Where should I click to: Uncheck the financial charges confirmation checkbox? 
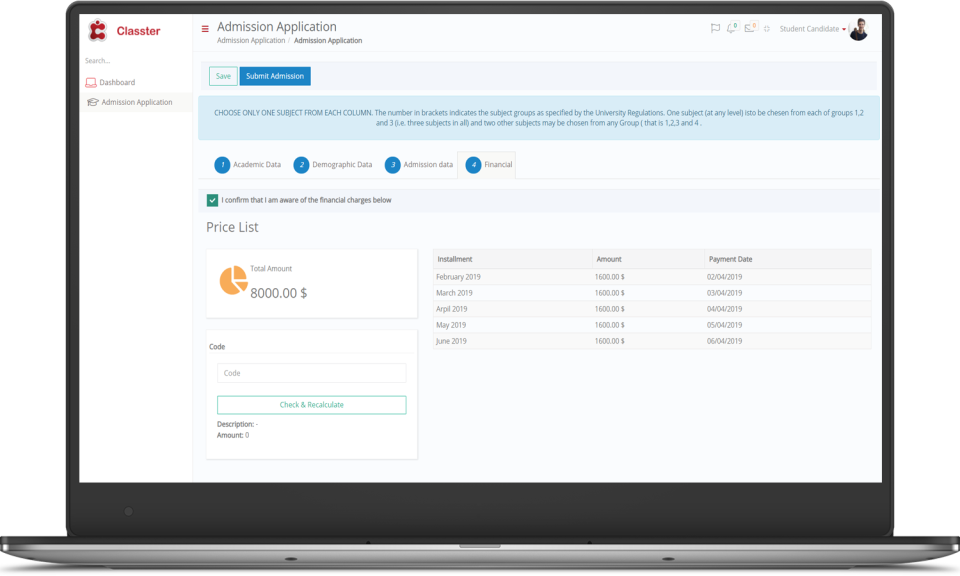click(x=212, y=200)
